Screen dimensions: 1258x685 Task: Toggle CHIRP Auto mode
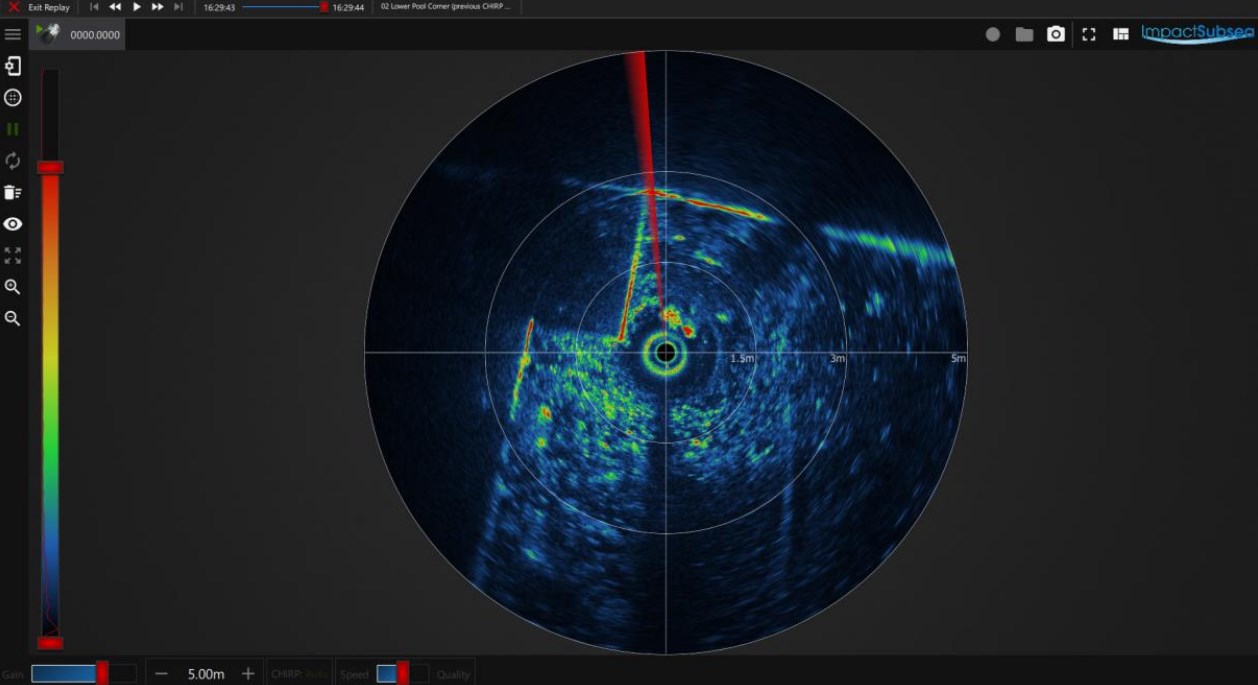click(297, 673)
